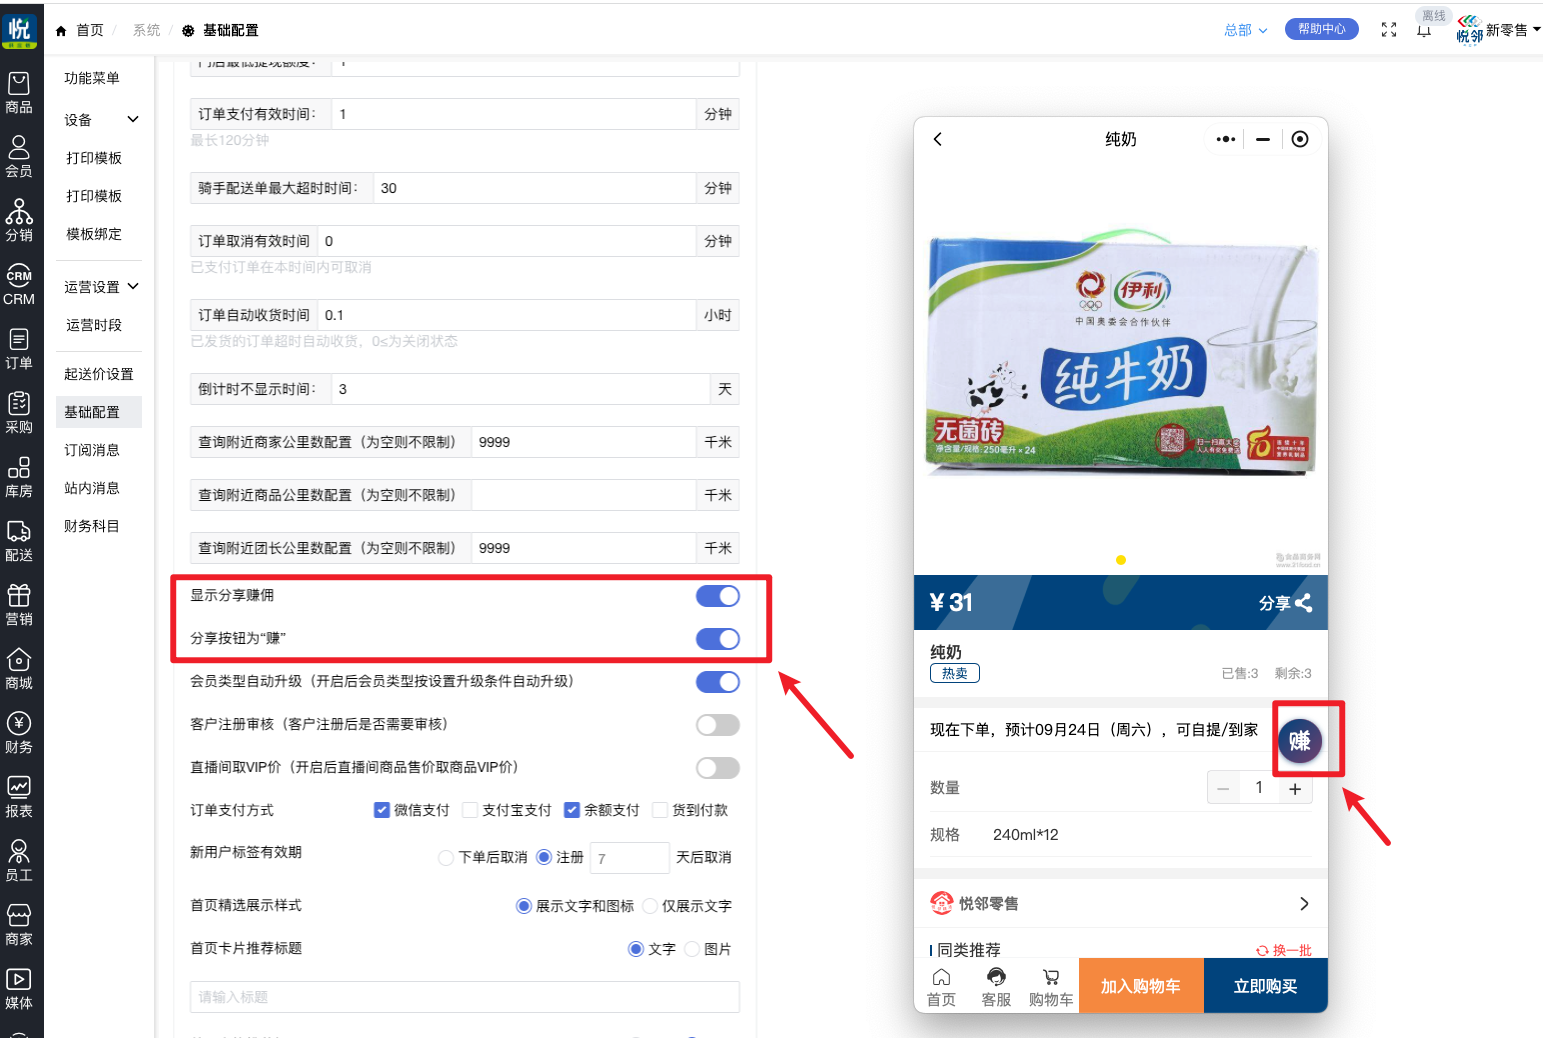1543x1038 pixels.
Task: Click 查询附近商品公里数配置 empty input
Action: click(x=583, y=495)
